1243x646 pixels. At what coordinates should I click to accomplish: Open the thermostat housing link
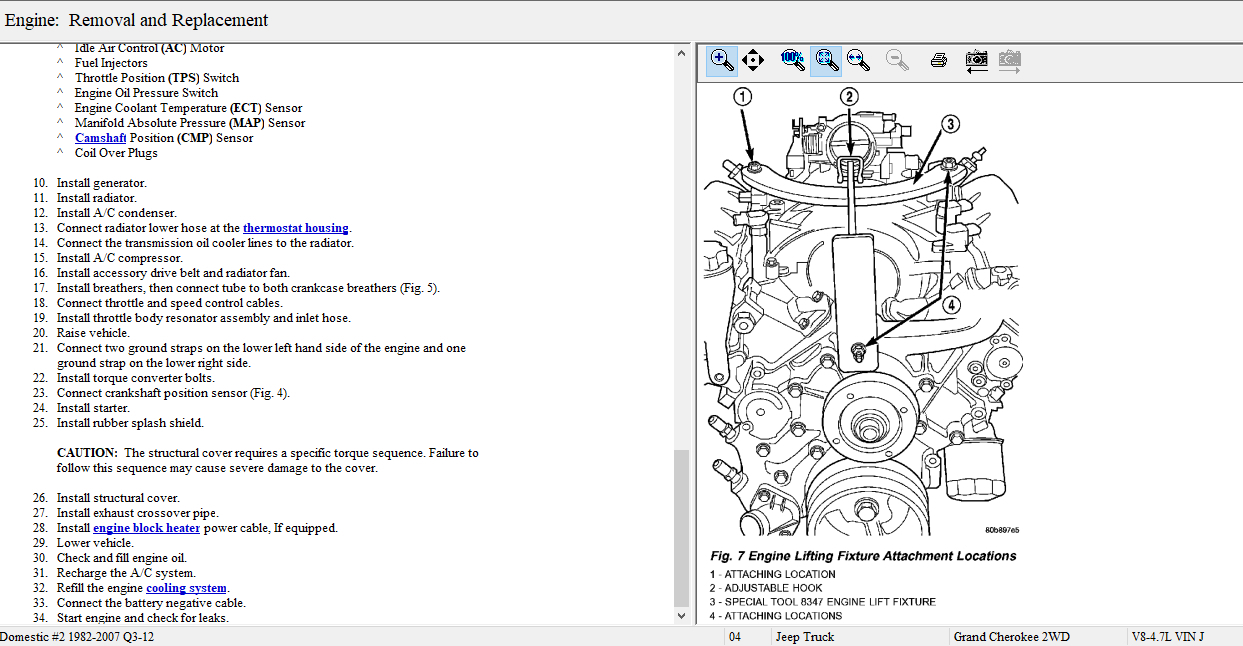click(295, 228)
